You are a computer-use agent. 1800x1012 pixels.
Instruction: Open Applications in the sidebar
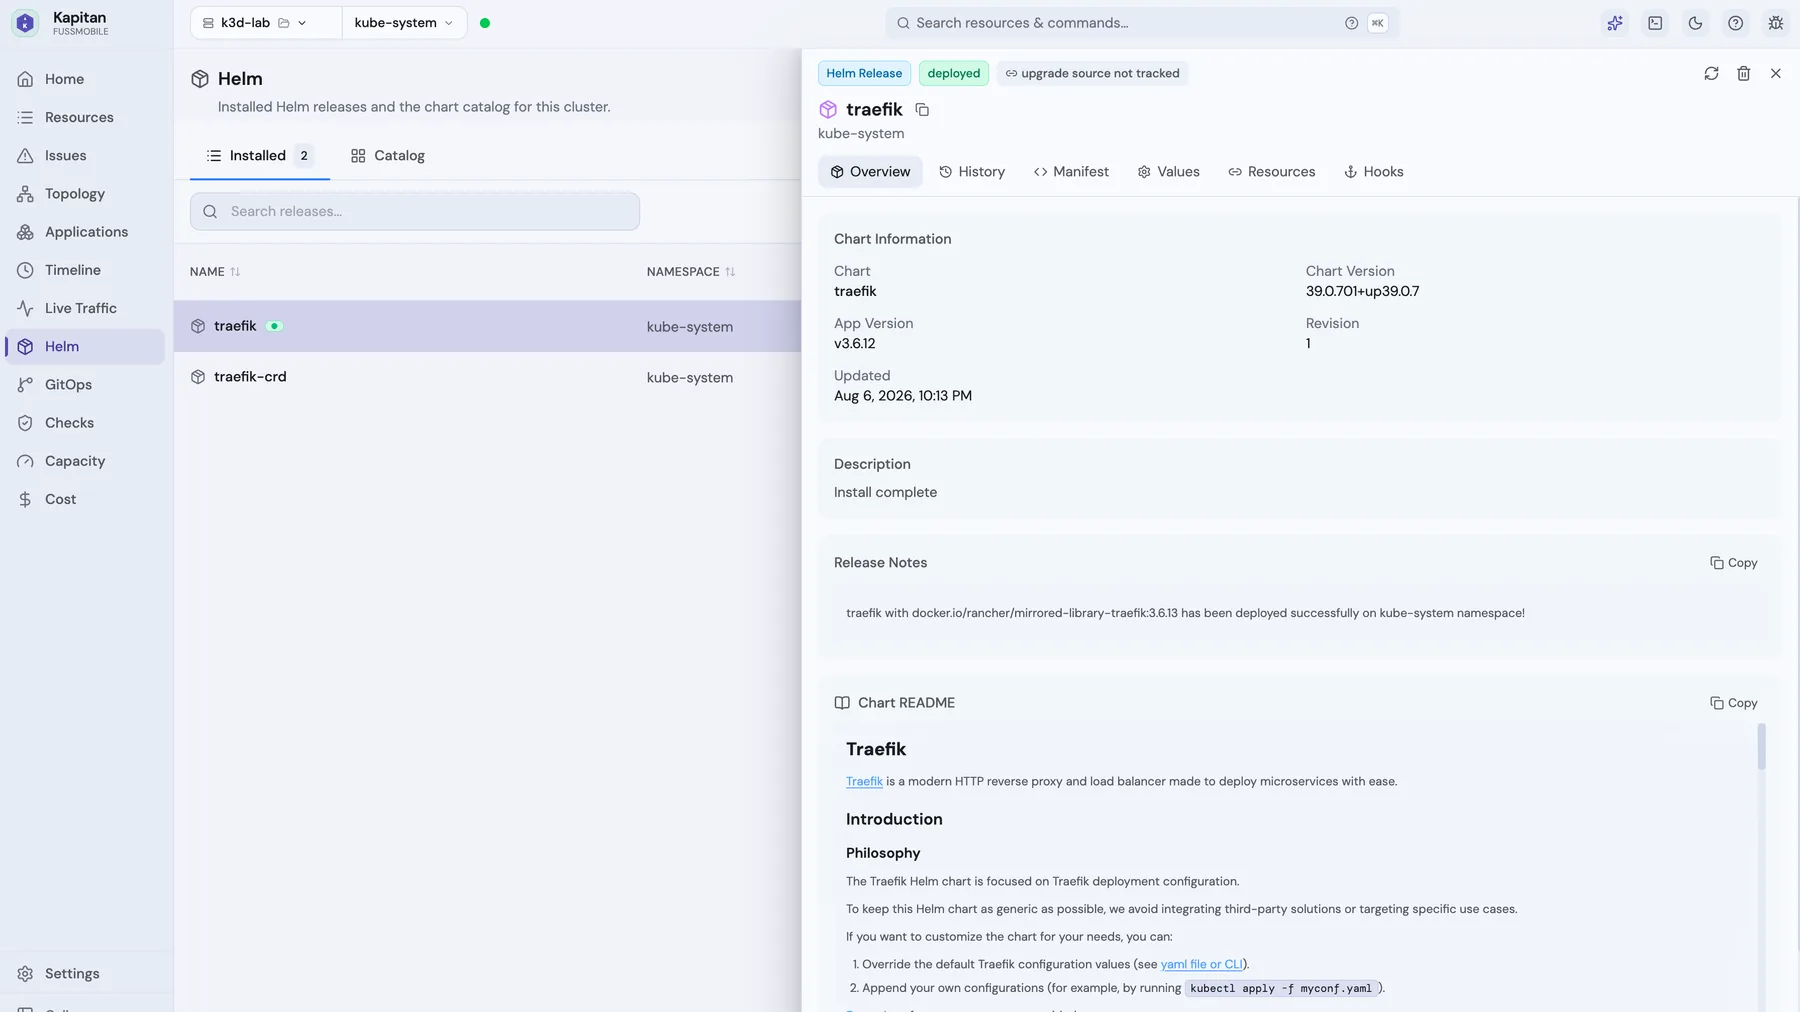(x=85, y=231)
